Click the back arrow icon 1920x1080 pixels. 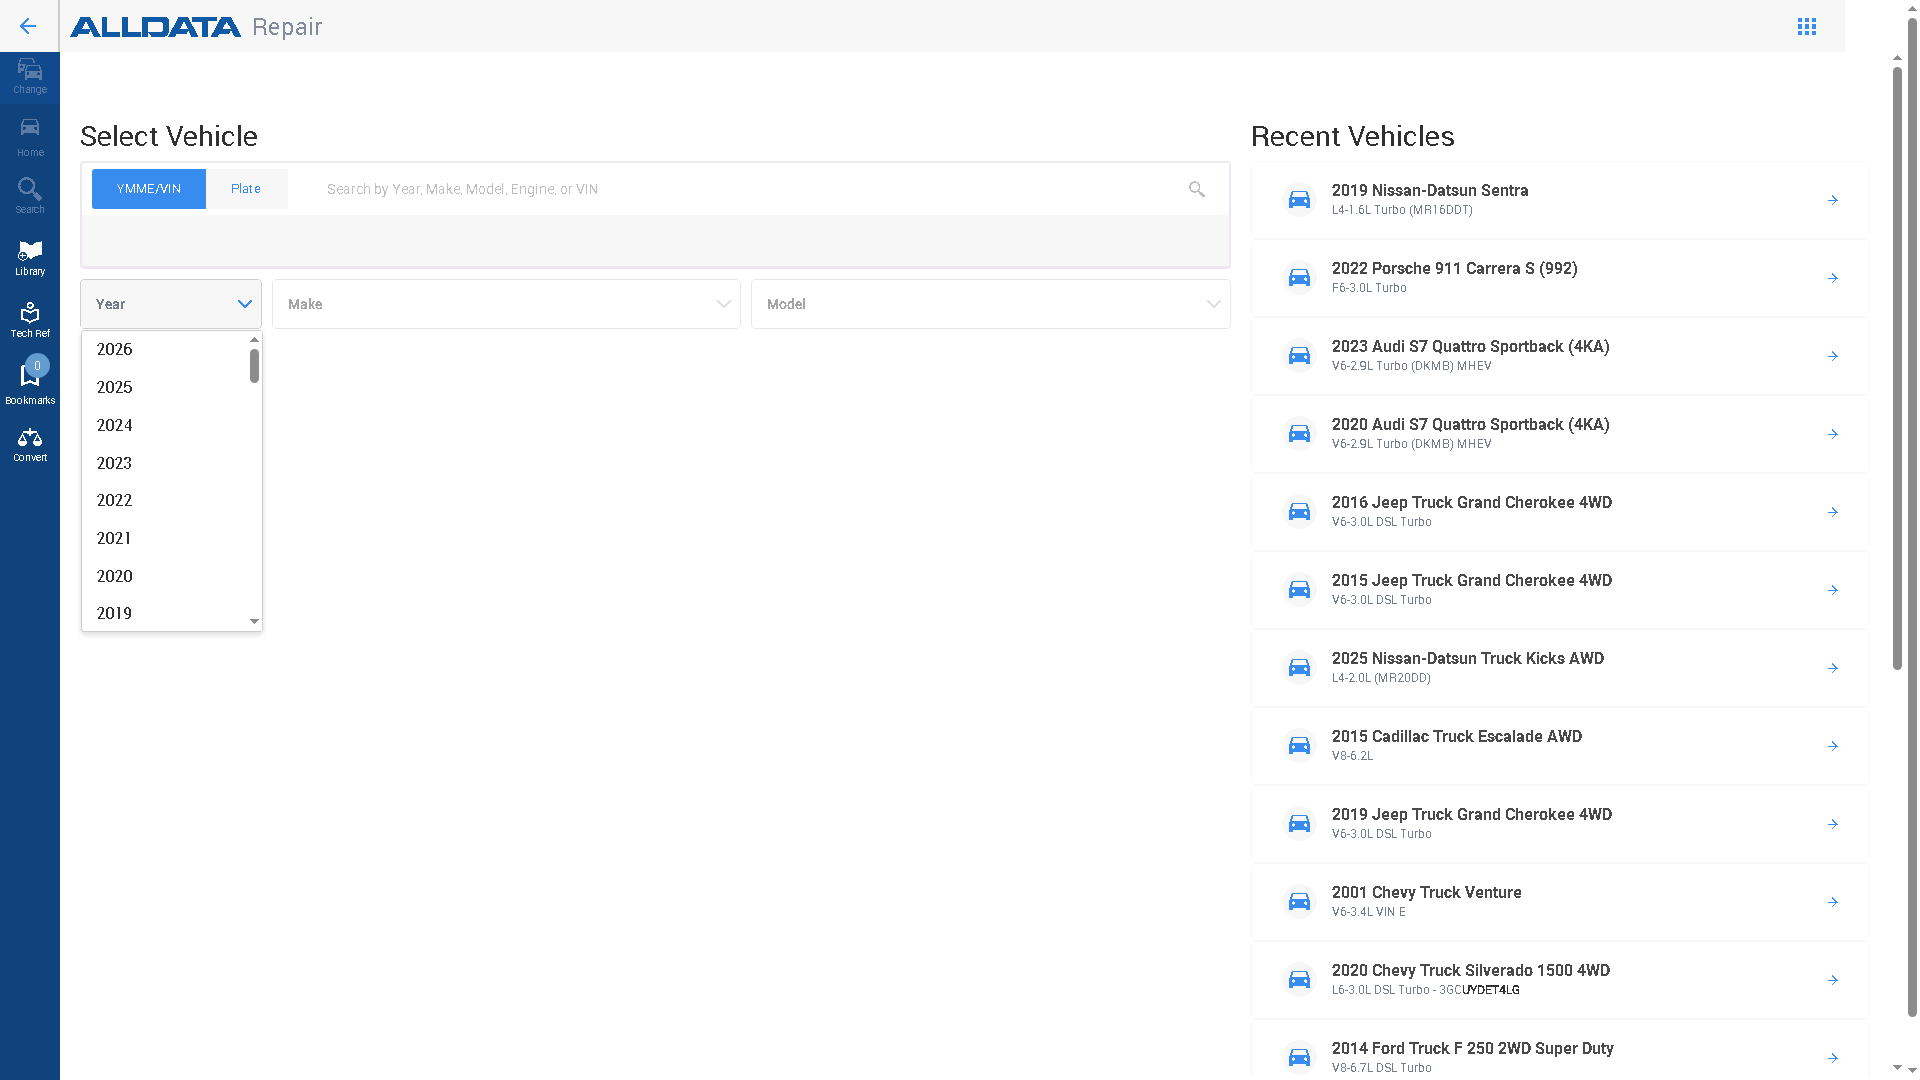coord(28,26)
